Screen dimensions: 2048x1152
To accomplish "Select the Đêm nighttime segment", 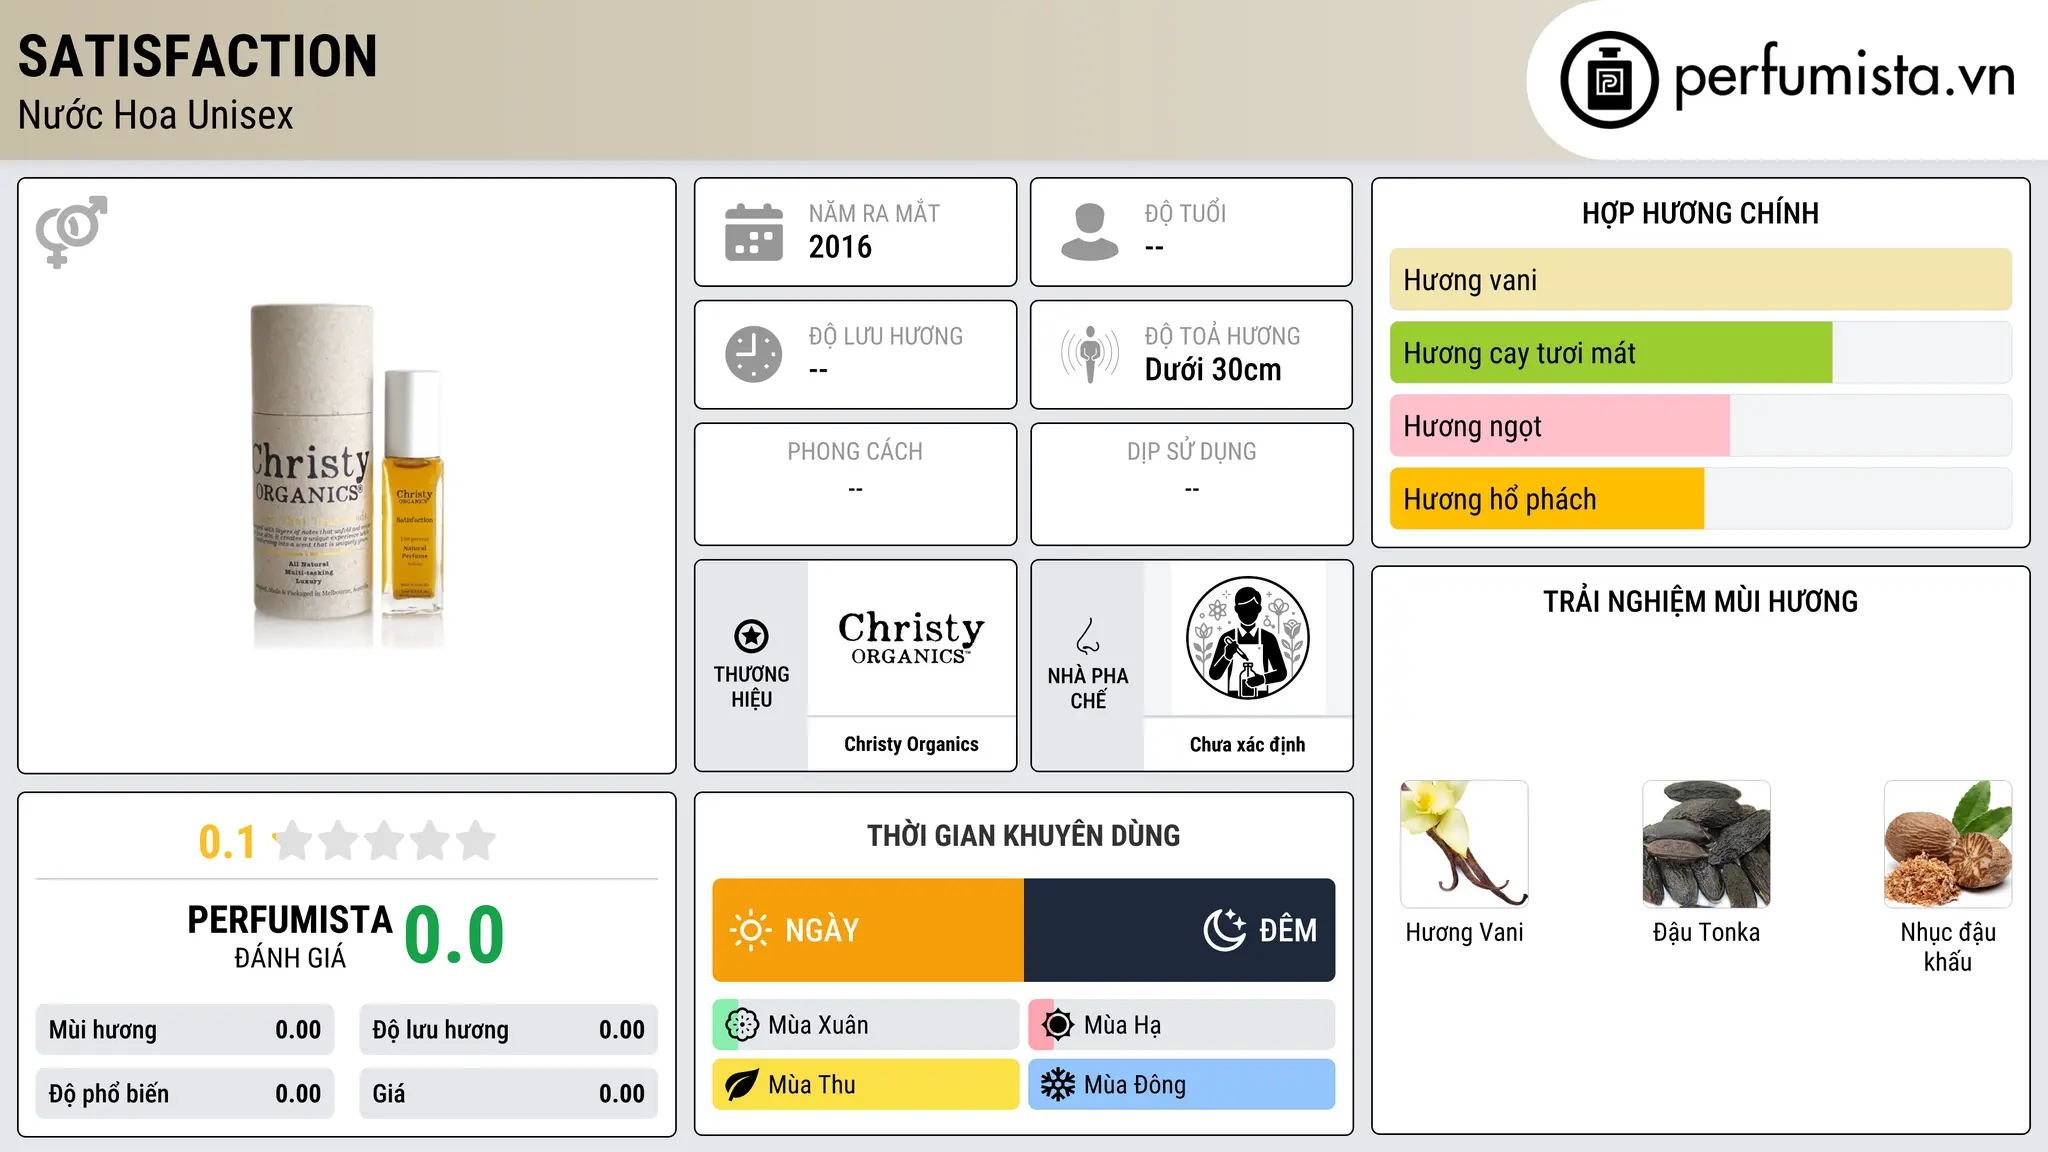I will coord(1180,930).
